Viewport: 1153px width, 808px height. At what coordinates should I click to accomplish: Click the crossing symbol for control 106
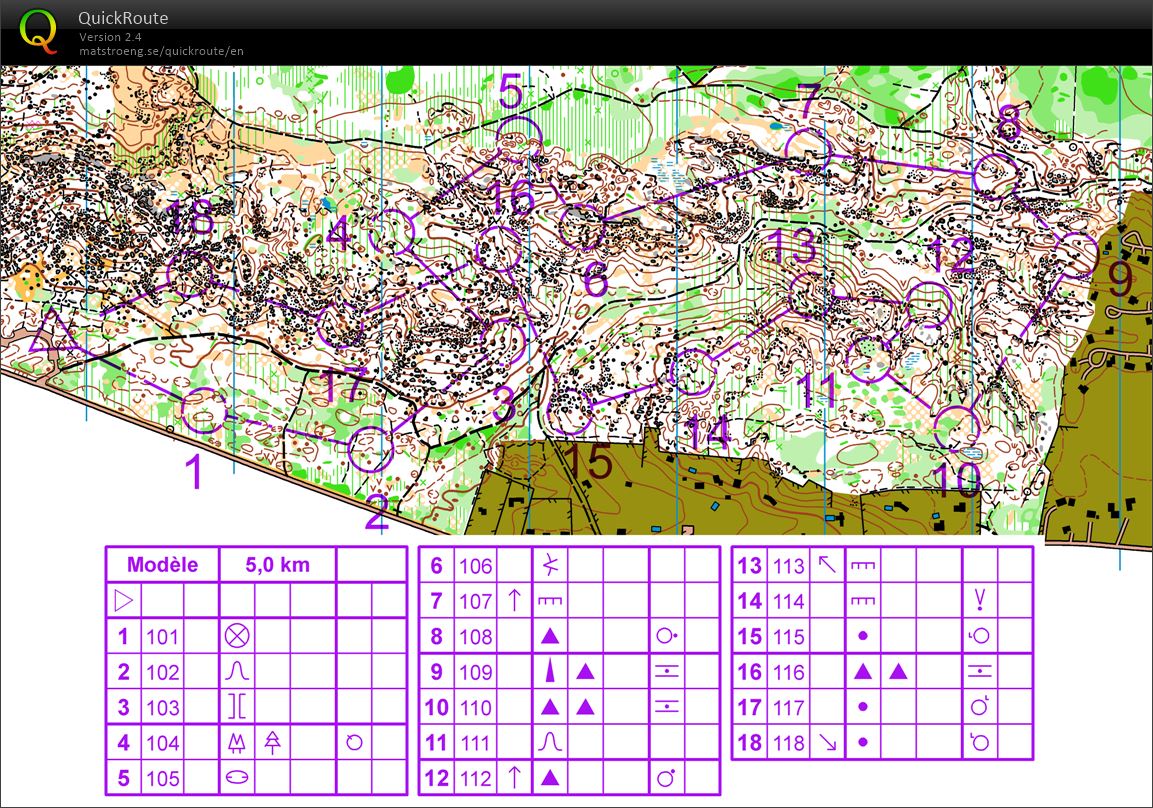550,566
